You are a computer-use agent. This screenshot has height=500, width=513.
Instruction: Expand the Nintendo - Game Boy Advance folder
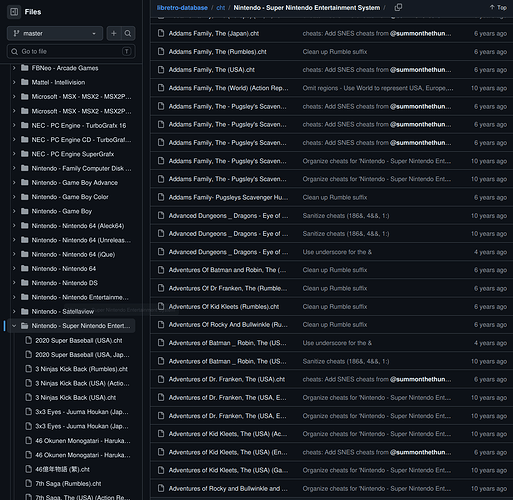coord(14,183)
